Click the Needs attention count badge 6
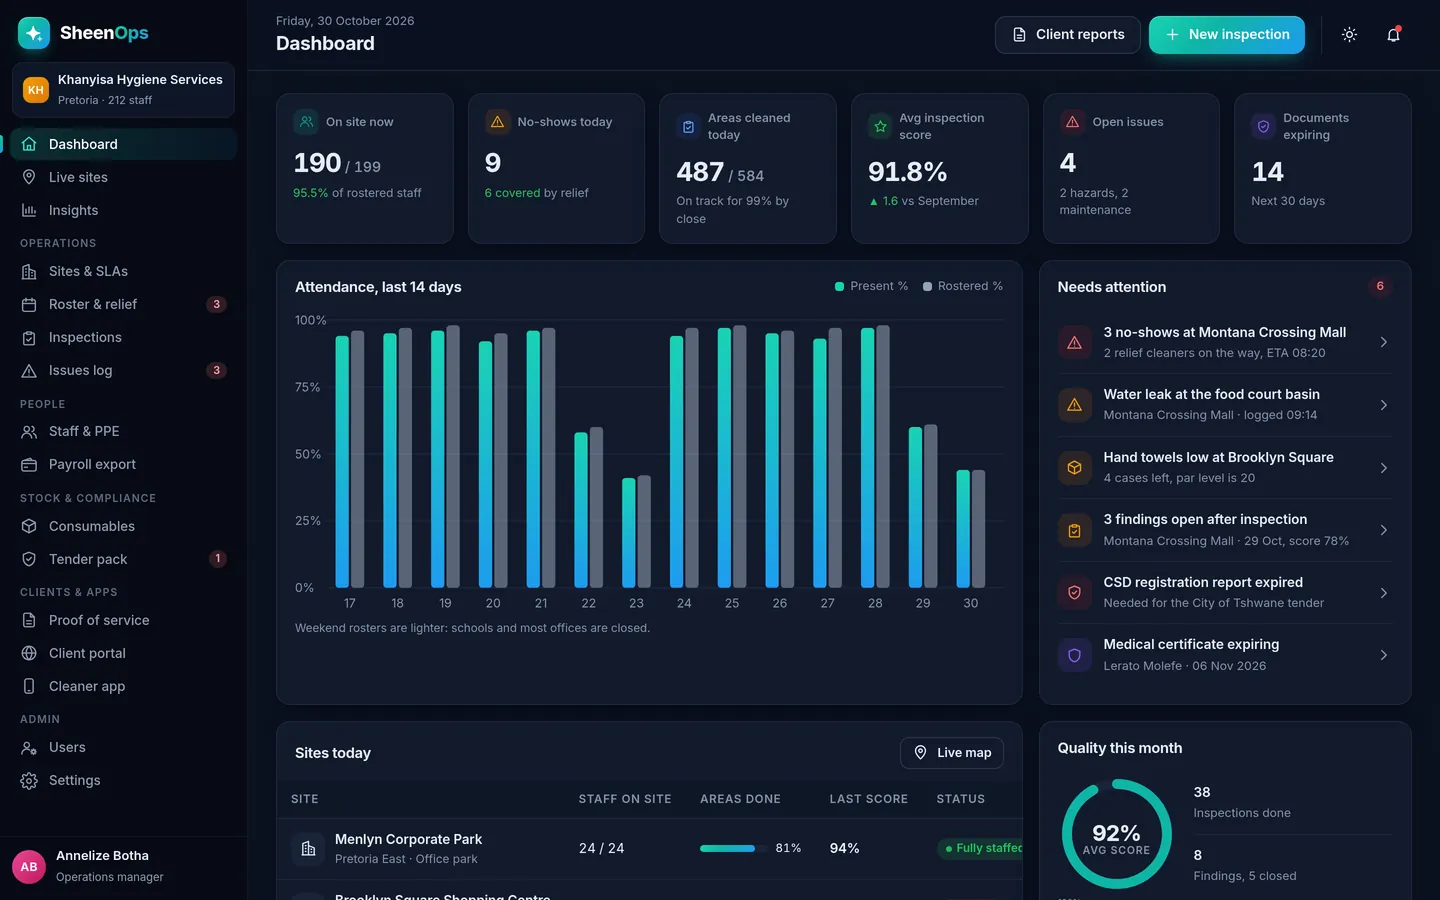The height and width of the screenshot is (900, 1440). 1380,286
